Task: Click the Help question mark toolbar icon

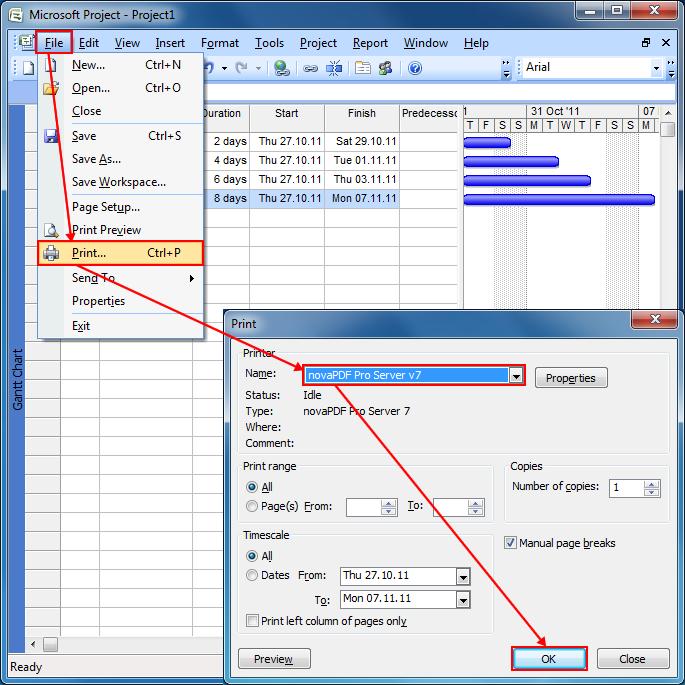Action: (414, 68)
